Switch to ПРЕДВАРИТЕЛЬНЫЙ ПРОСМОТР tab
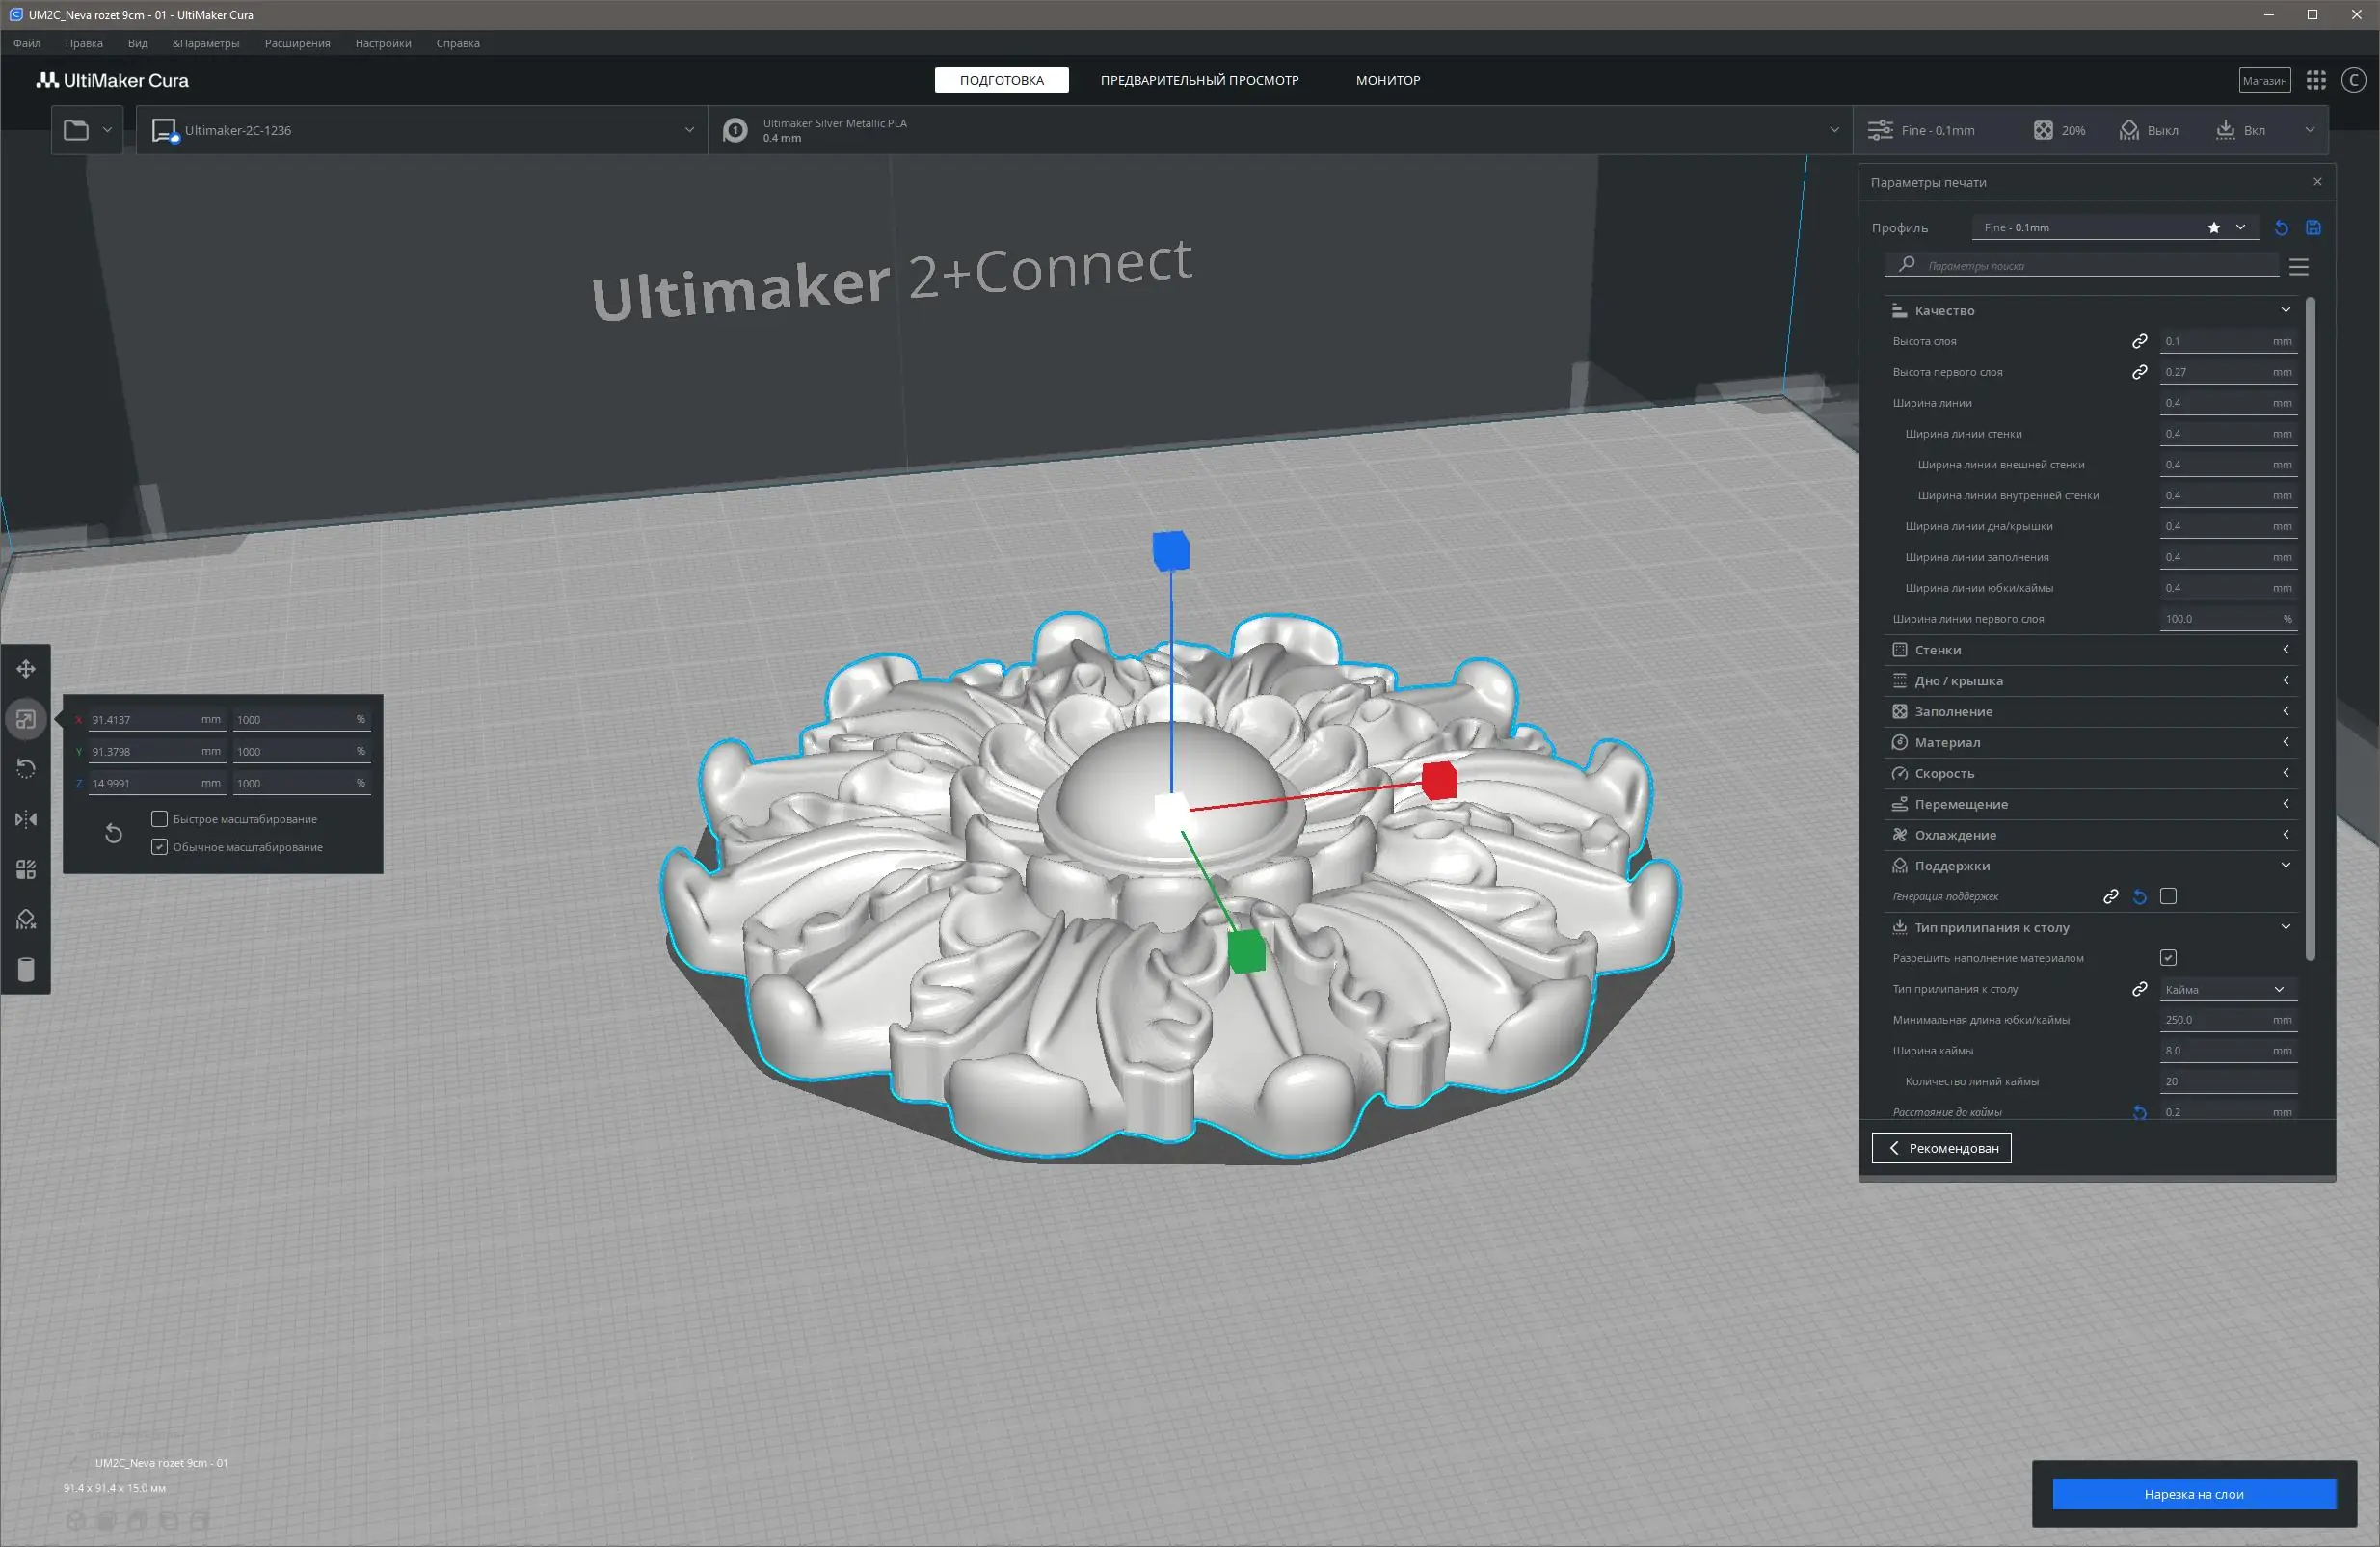The image size is (2380, 1547). coord(1199,80)
